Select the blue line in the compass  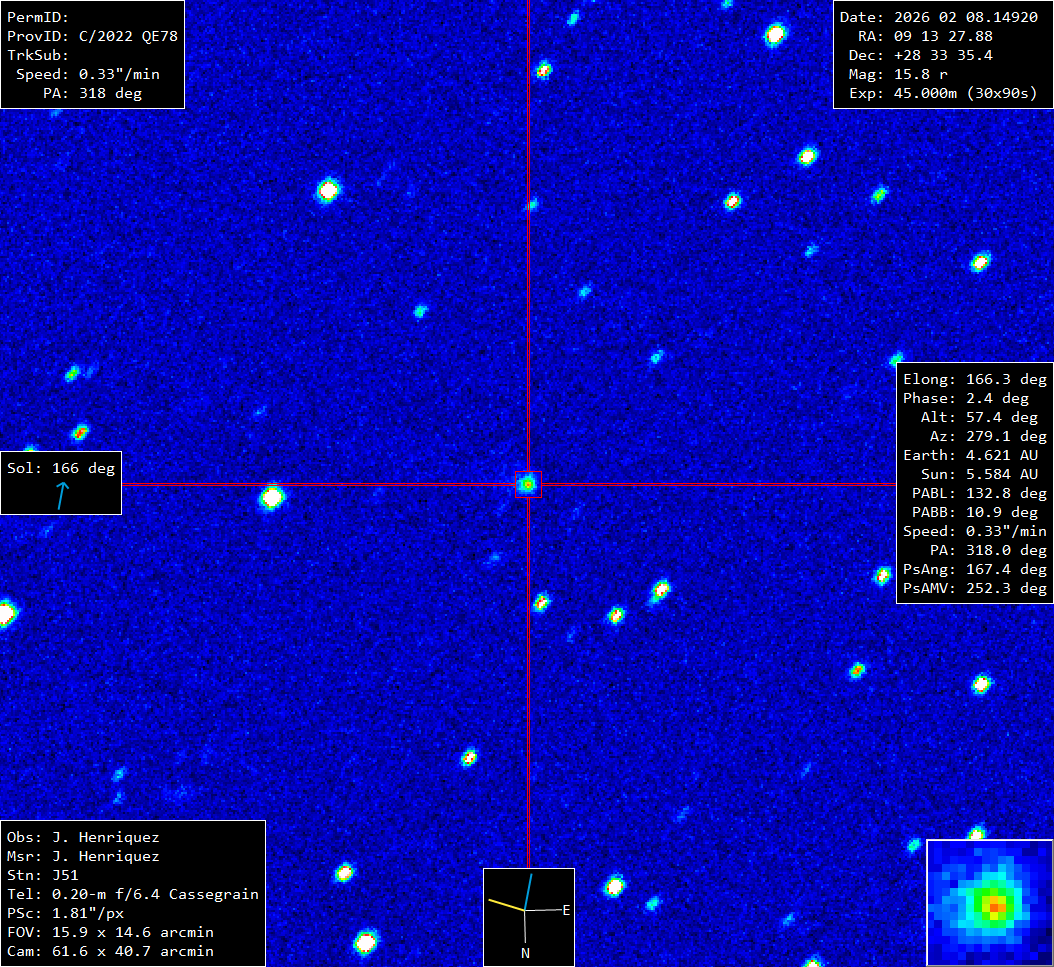point(529,891)
